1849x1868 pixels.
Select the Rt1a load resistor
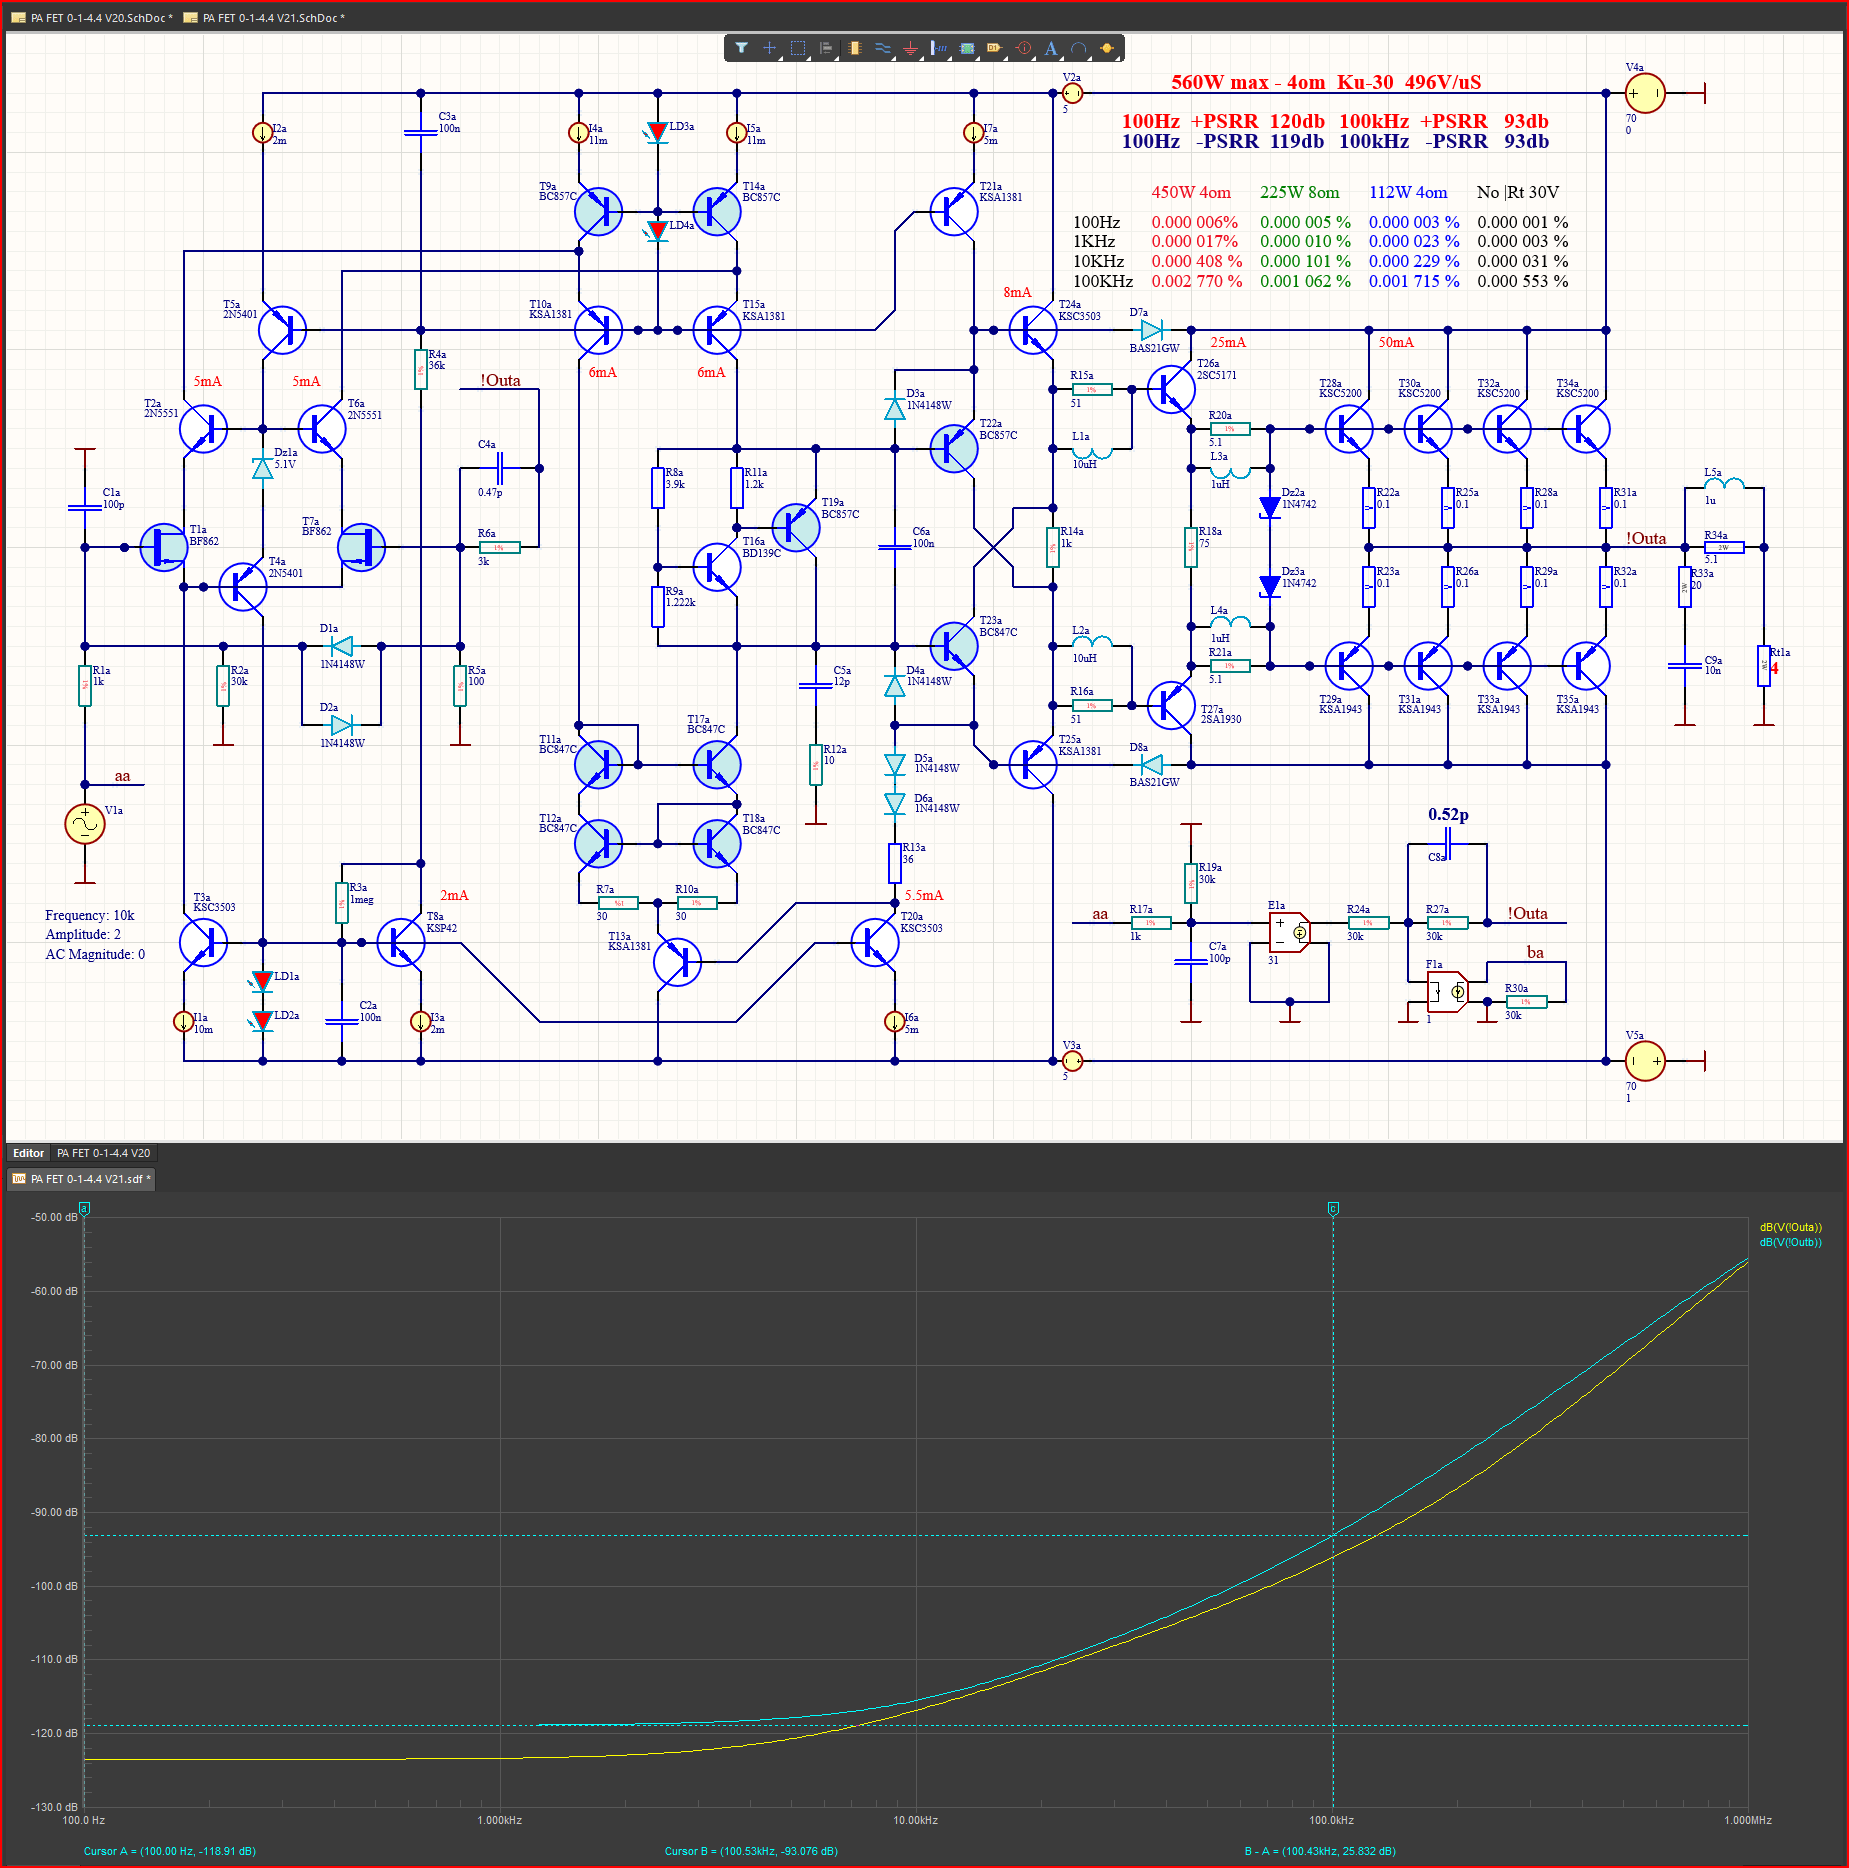coord(1764,666)
